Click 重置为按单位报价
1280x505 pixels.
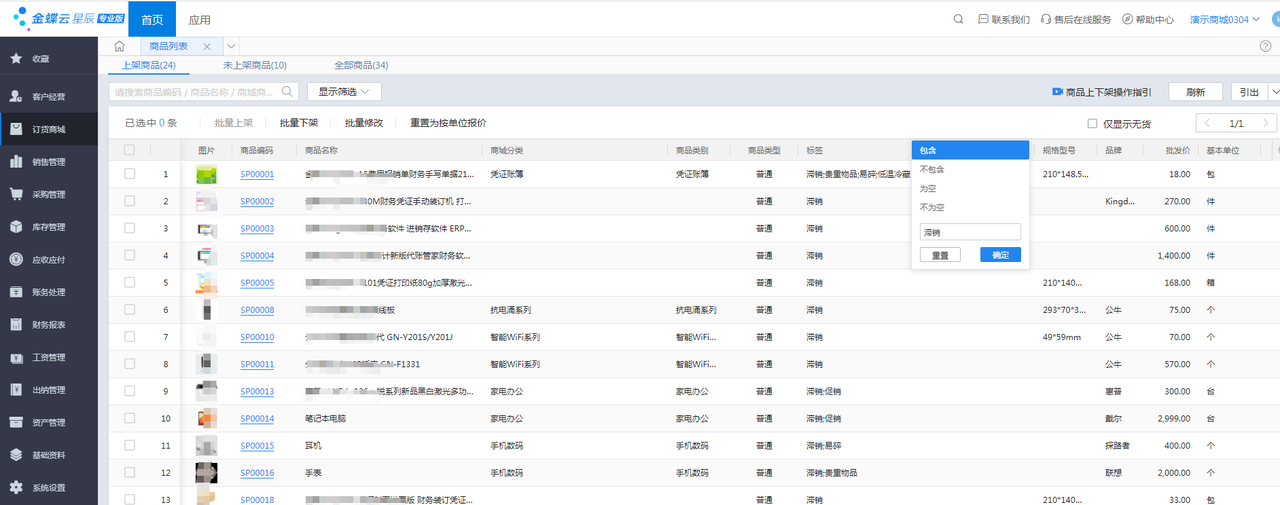[x=448, y=123]
